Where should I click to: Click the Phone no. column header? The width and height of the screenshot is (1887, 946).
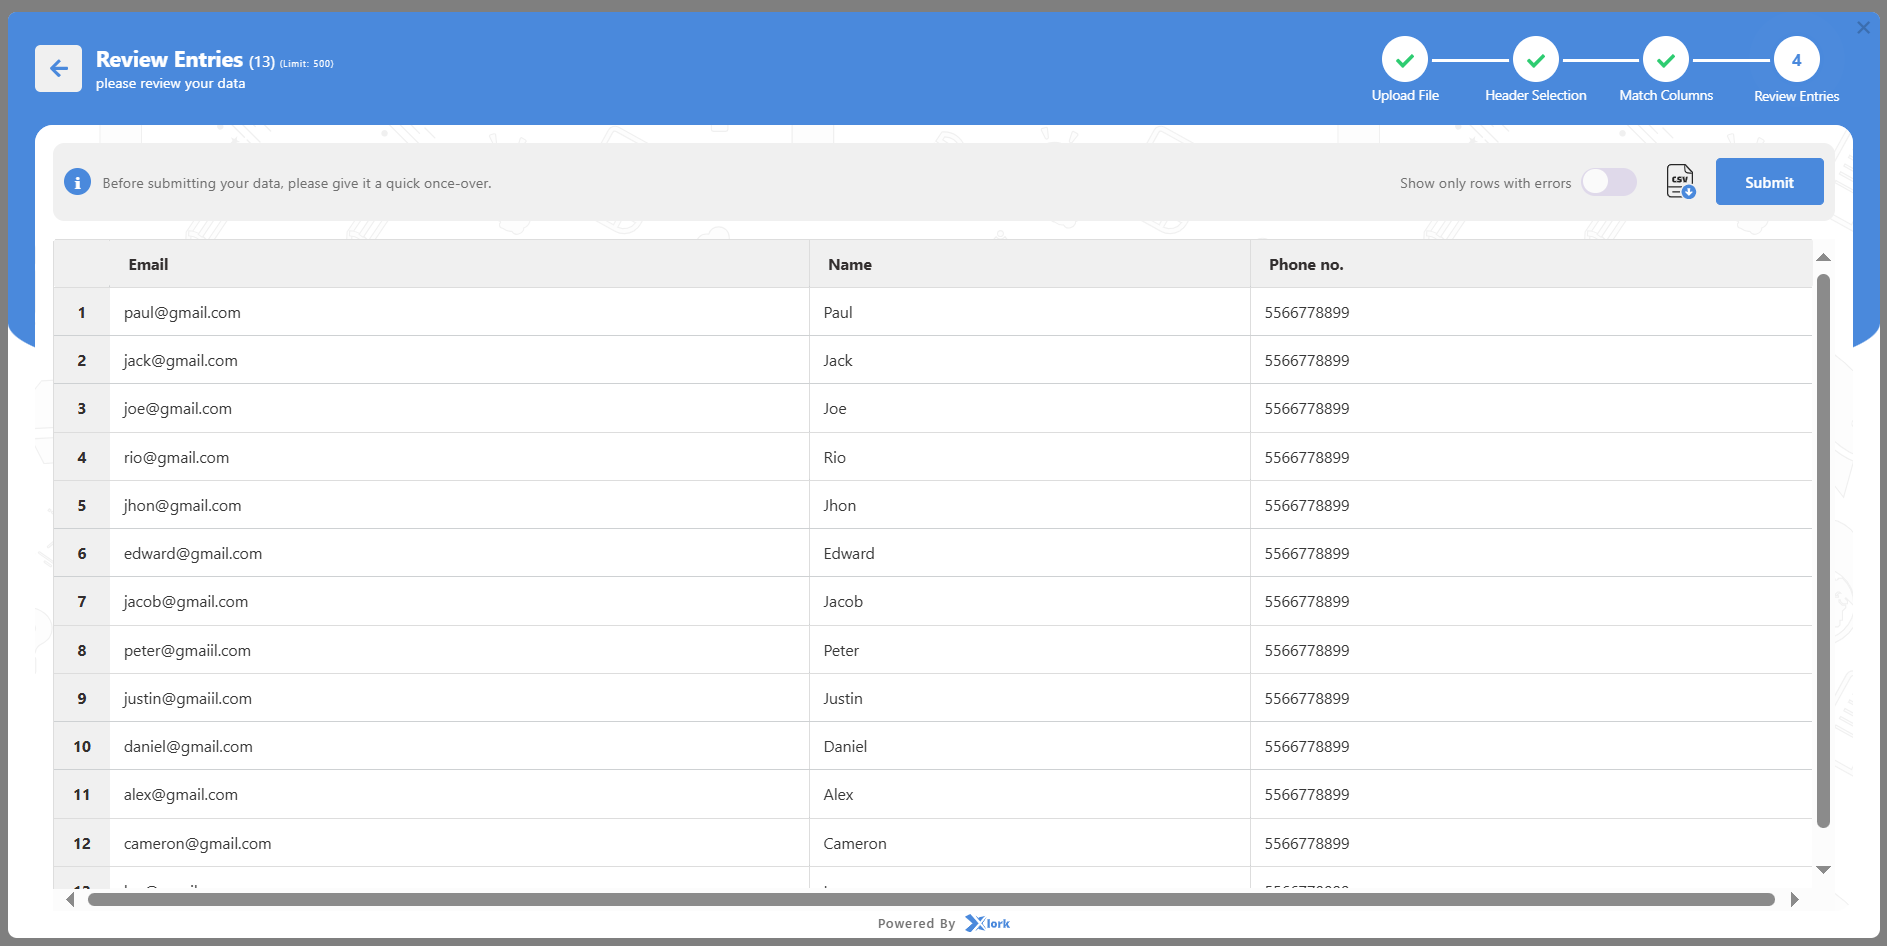tap(1305, 265)
